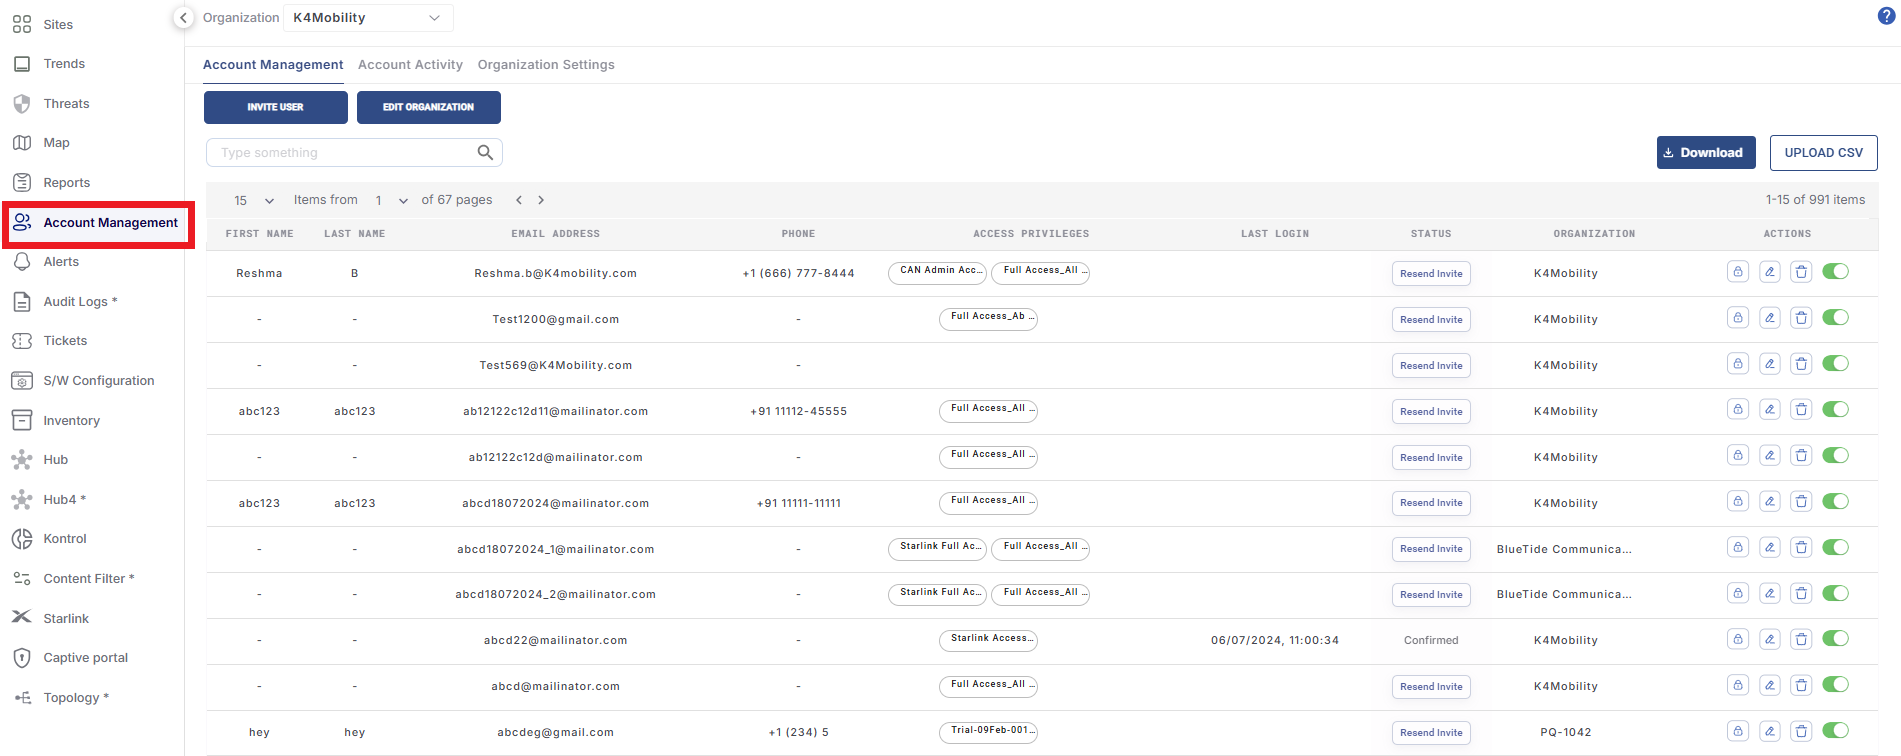1901x756 pixels.
Task: Open help question mark icon
Action: [x=1886, y=16]
